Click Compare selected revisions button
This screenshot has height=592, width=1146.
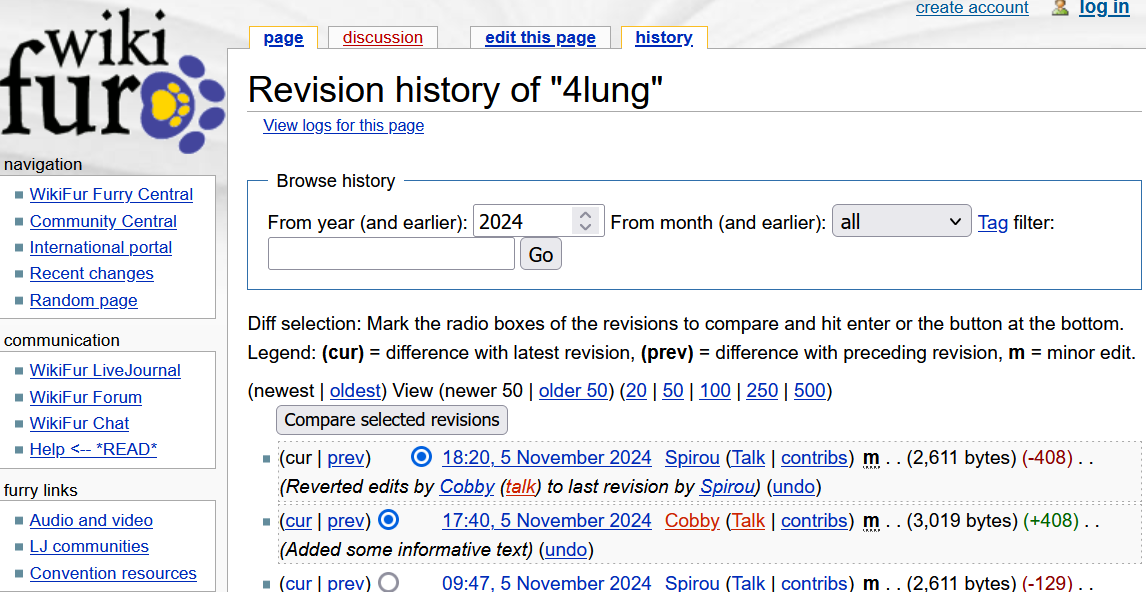coord(392,420)
